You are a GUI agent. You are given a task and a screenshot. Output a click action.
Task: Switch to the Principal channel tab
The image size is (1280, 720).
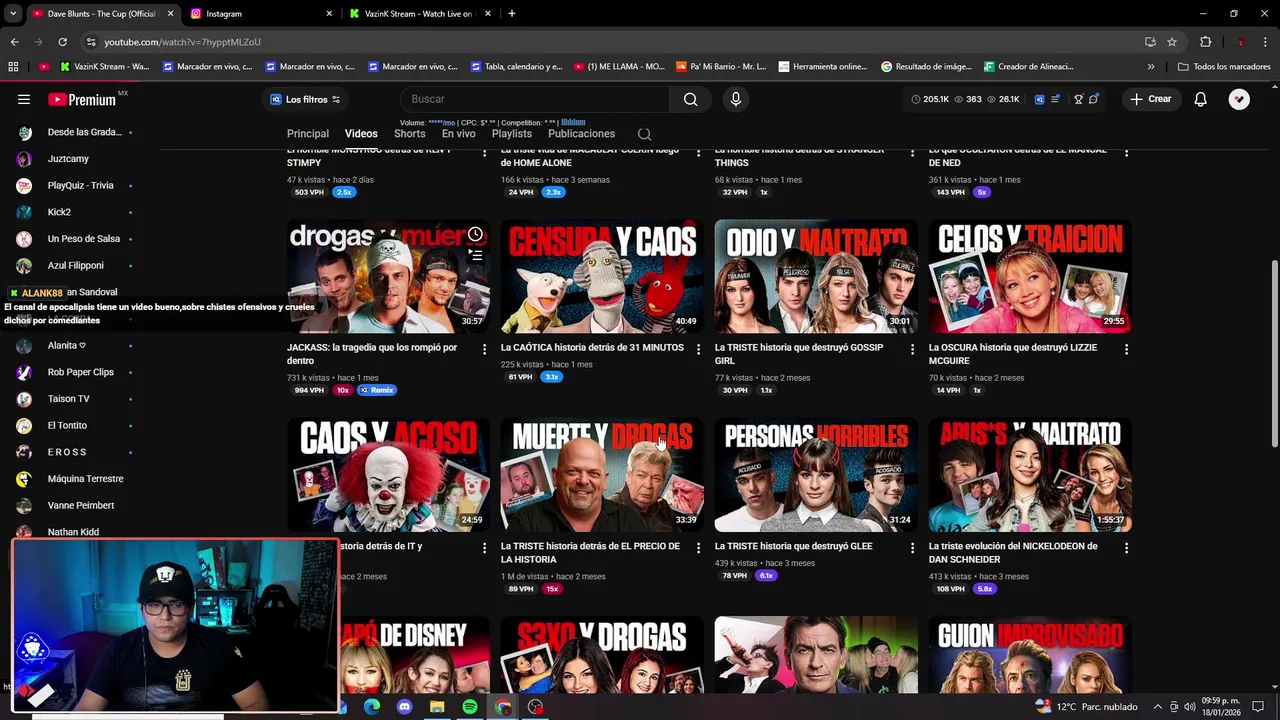pyautogui.click(x=308, y=134)
